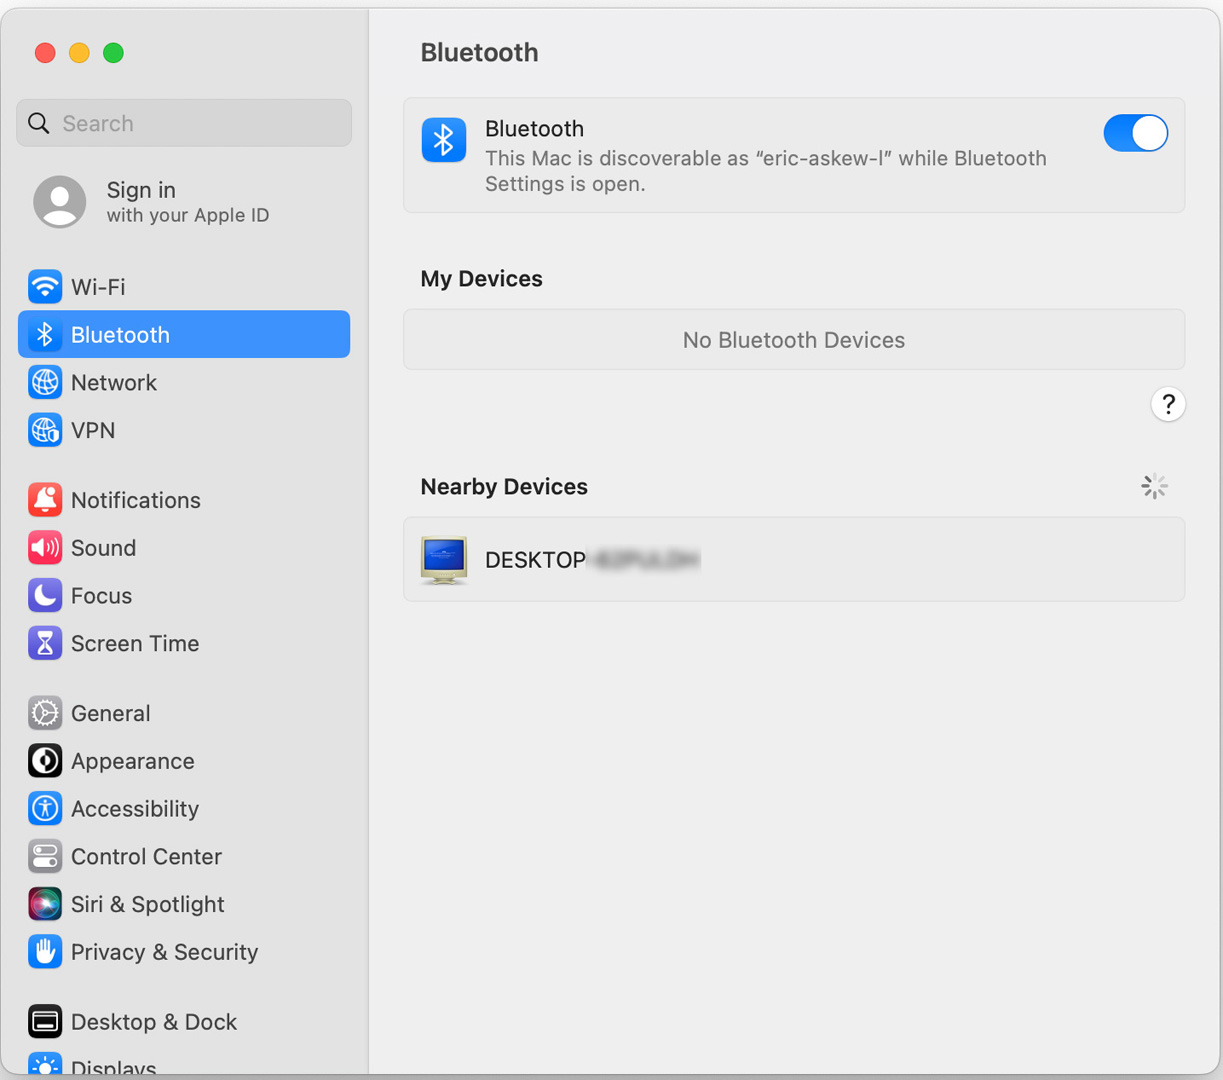Select Screen Time hourglass icon

(45, 644)
